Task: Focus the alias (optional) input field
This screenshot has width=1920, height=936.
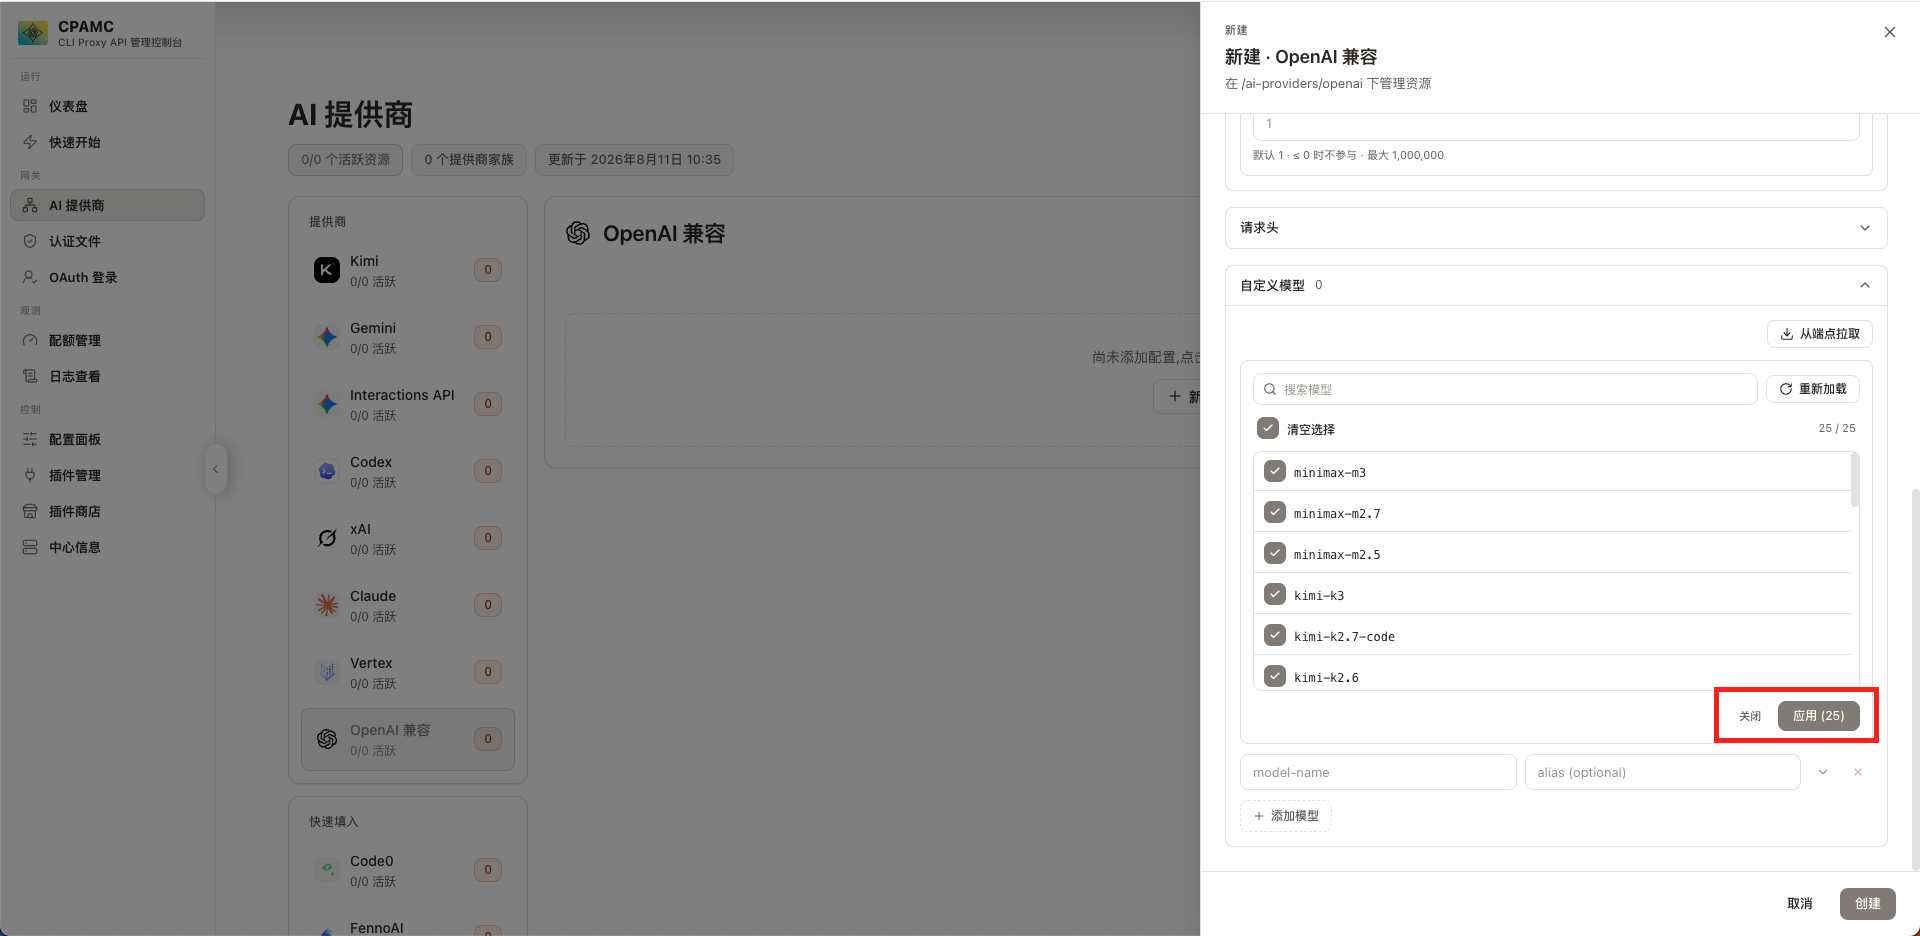Action: 1662,772
